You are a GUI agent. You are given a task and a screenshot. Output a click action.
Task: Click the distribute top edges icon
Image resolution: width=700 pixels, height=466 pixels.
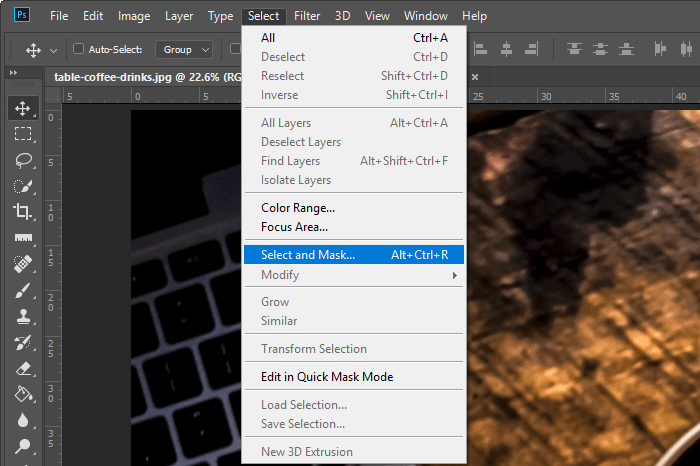(574, 49)
